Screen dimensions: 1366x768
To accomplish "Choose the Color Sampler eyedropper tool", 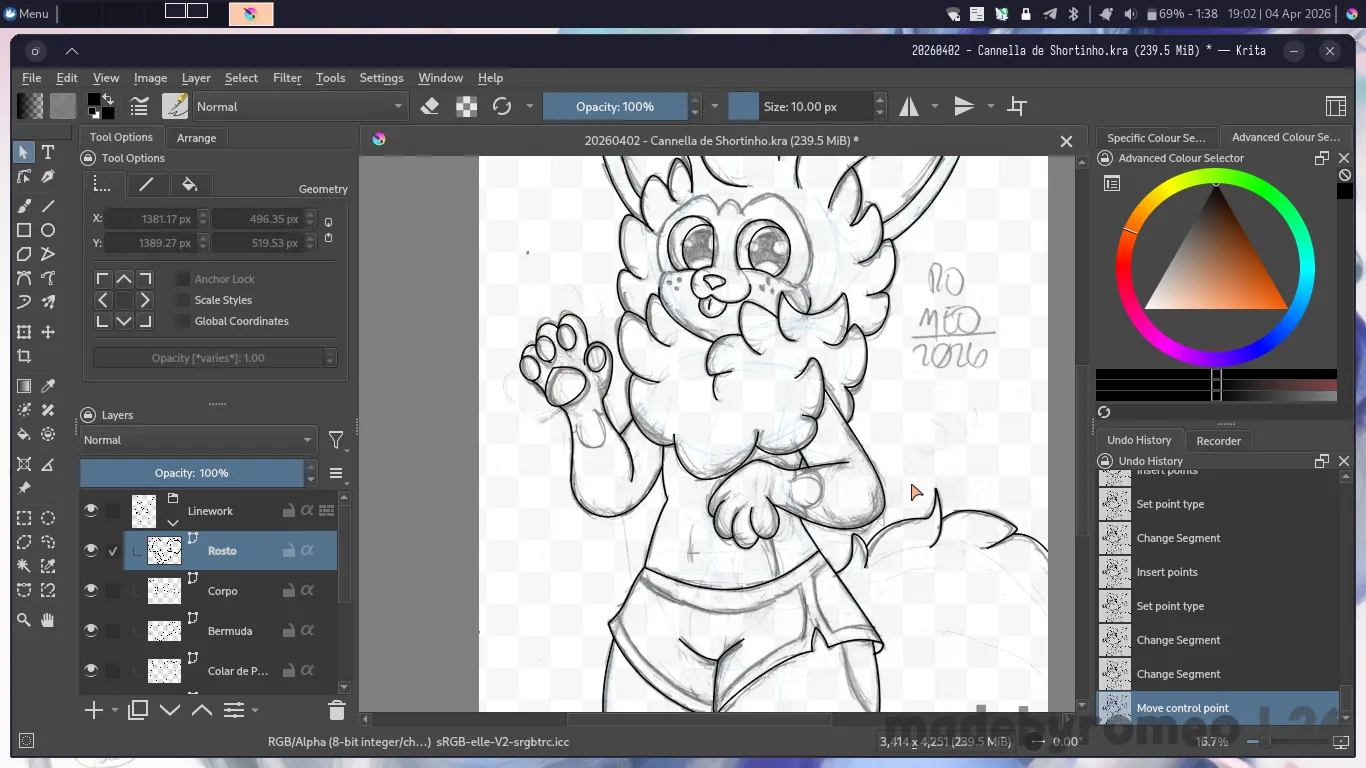I will click(47, 386).
